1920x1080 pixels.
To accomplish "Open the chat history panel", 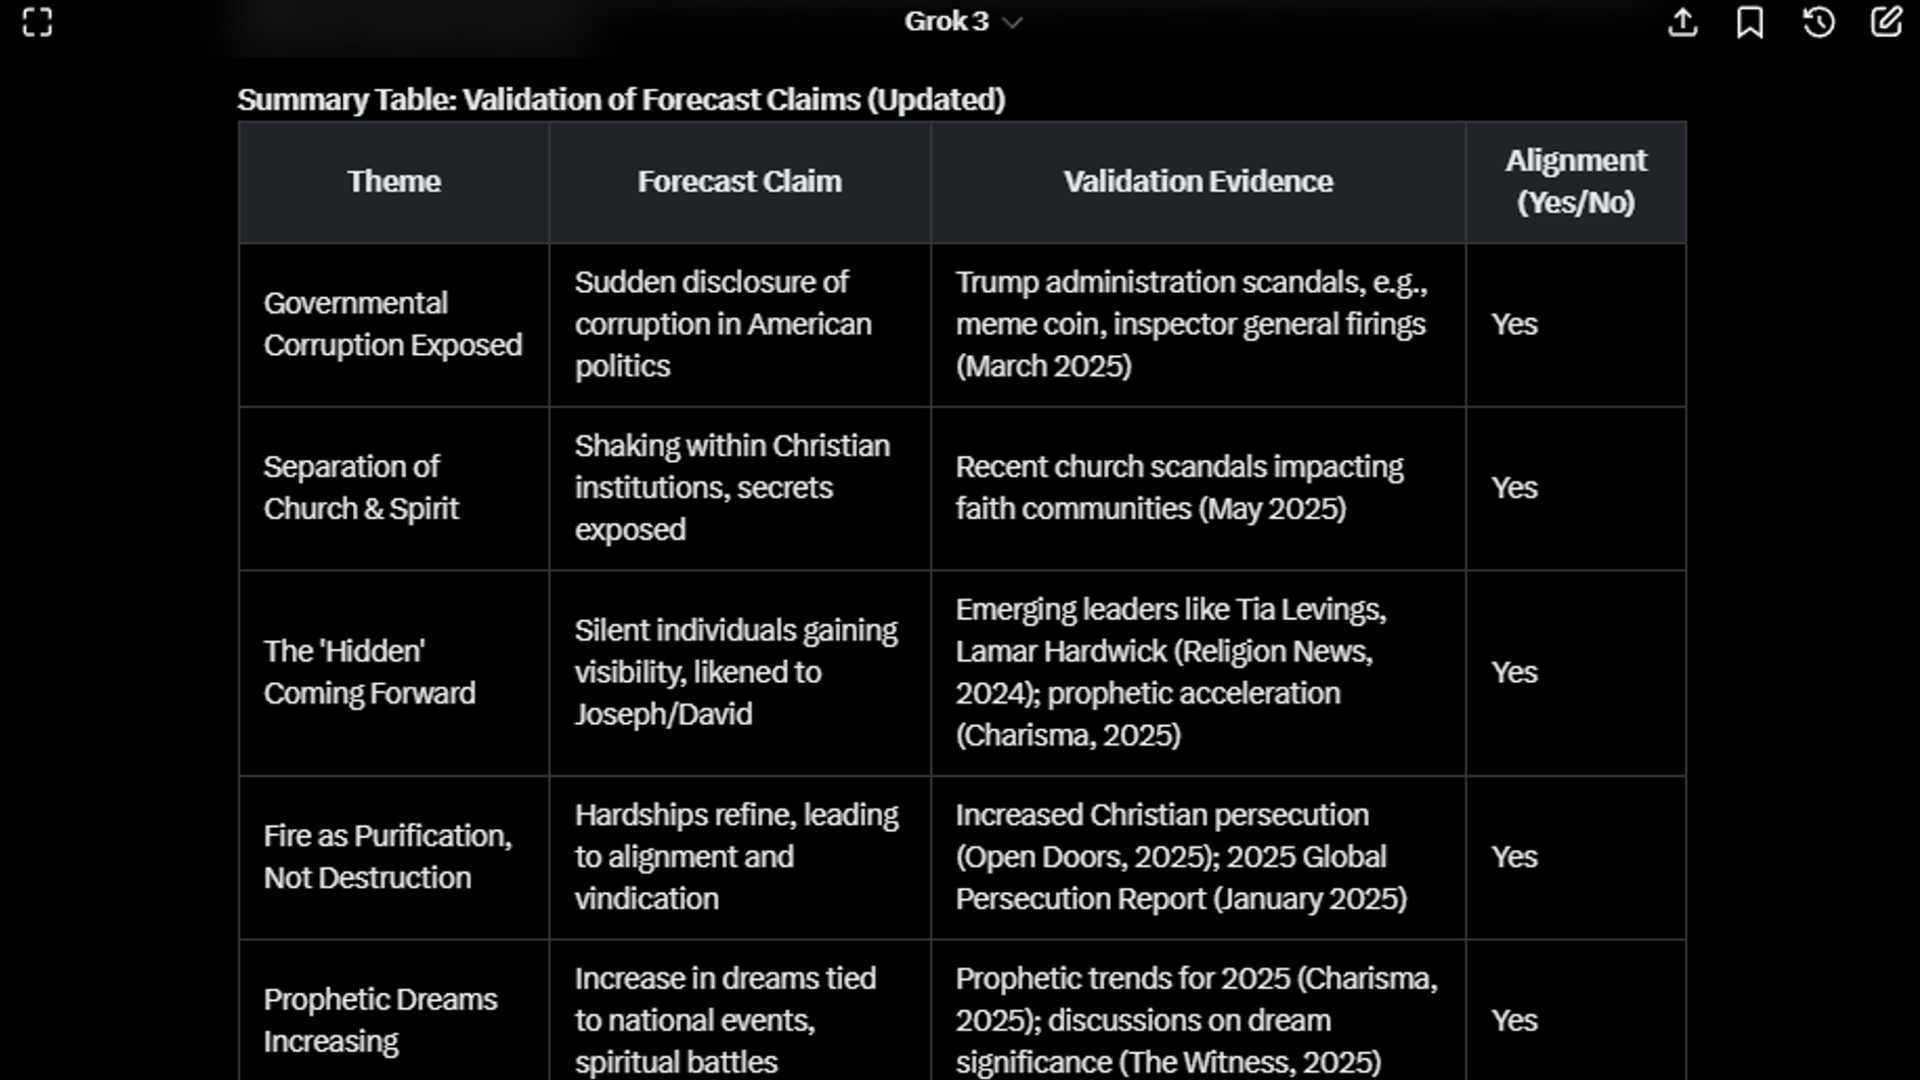I will [1819, 22].
